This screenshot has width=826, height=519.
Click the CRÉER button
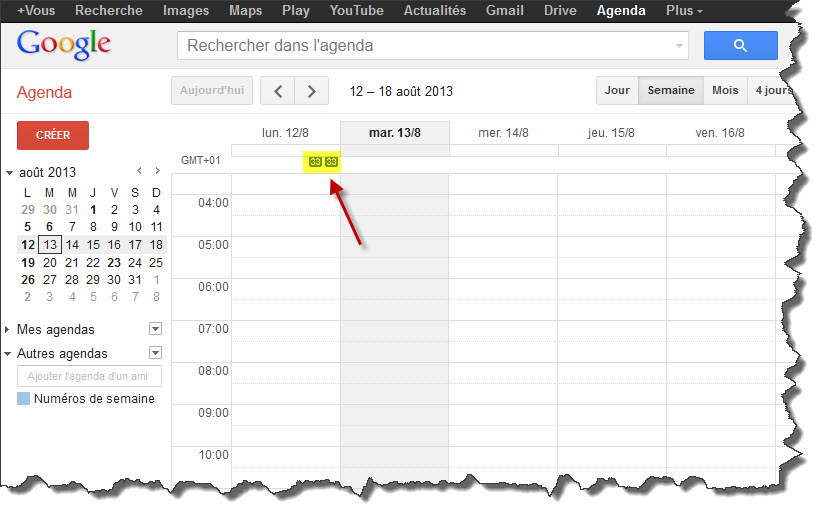click(53, 135)
